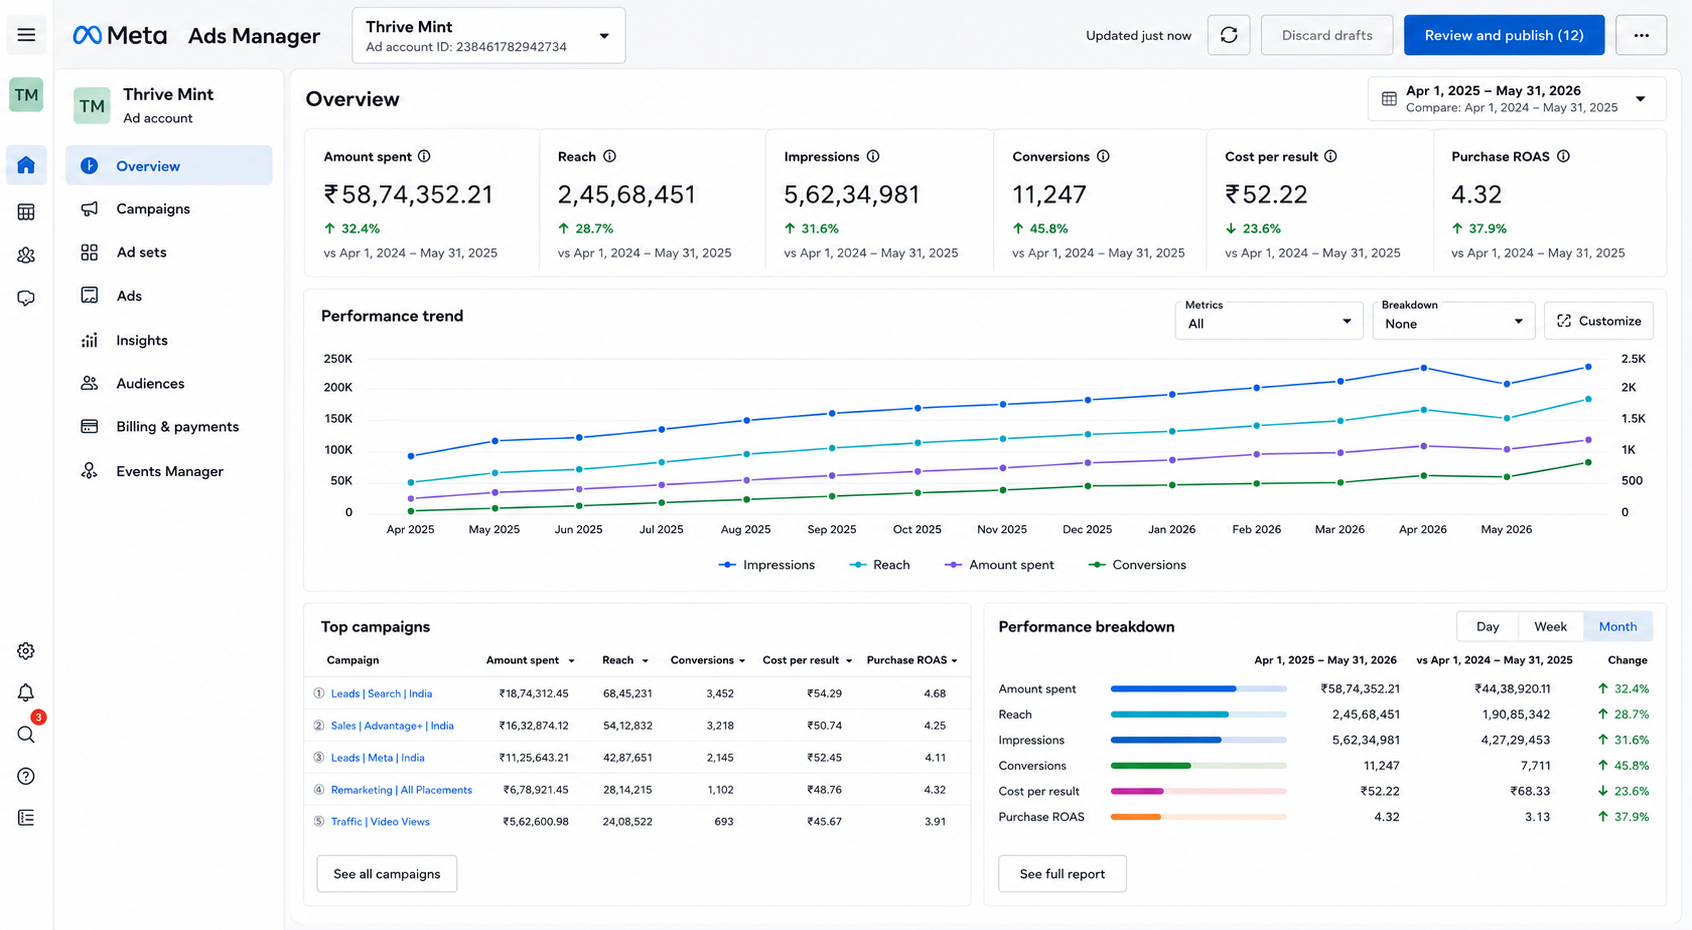
Task: Click the Events Manager icon
Action: 89,471
